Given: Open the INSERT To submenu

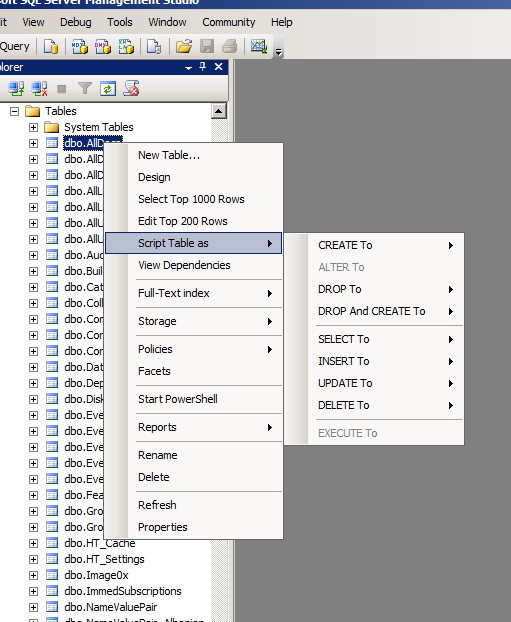Looking at the screenshot, I should [374, 361].
